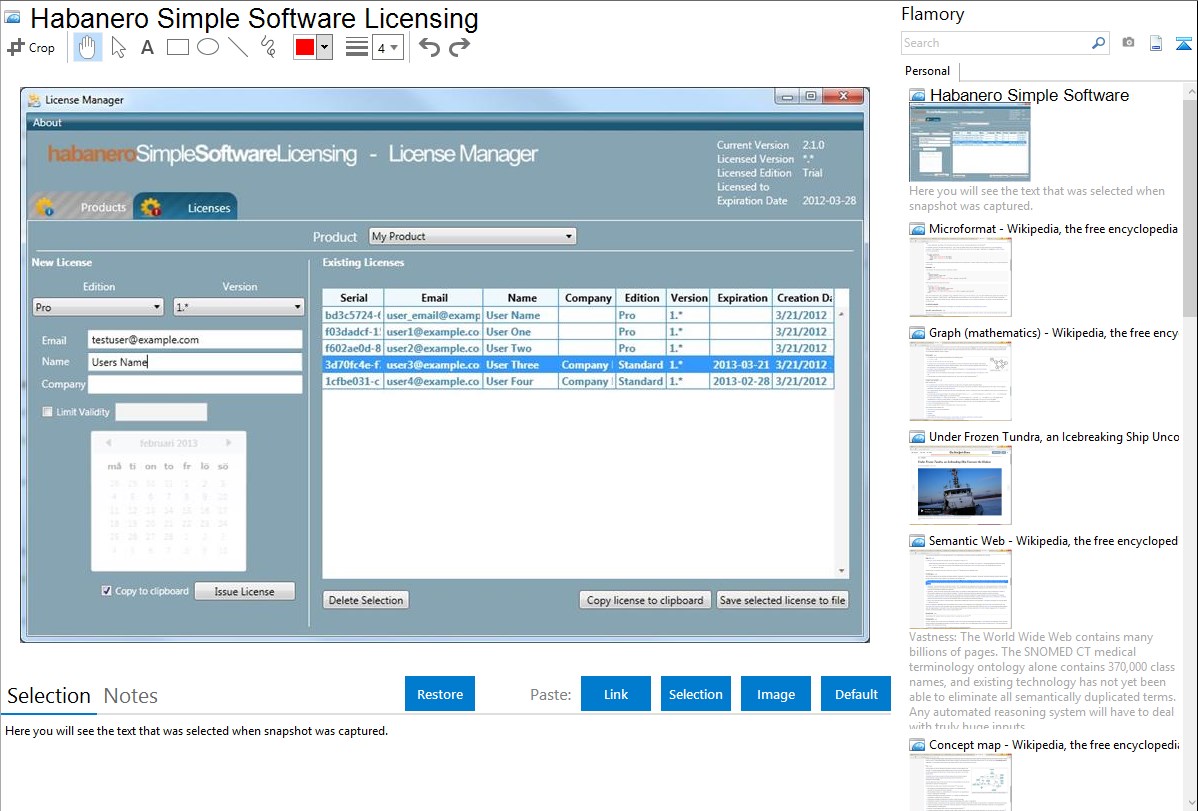Select the freehand curve tool
The width and height of the screenshot is (1198, 811).
click(268, 47)
